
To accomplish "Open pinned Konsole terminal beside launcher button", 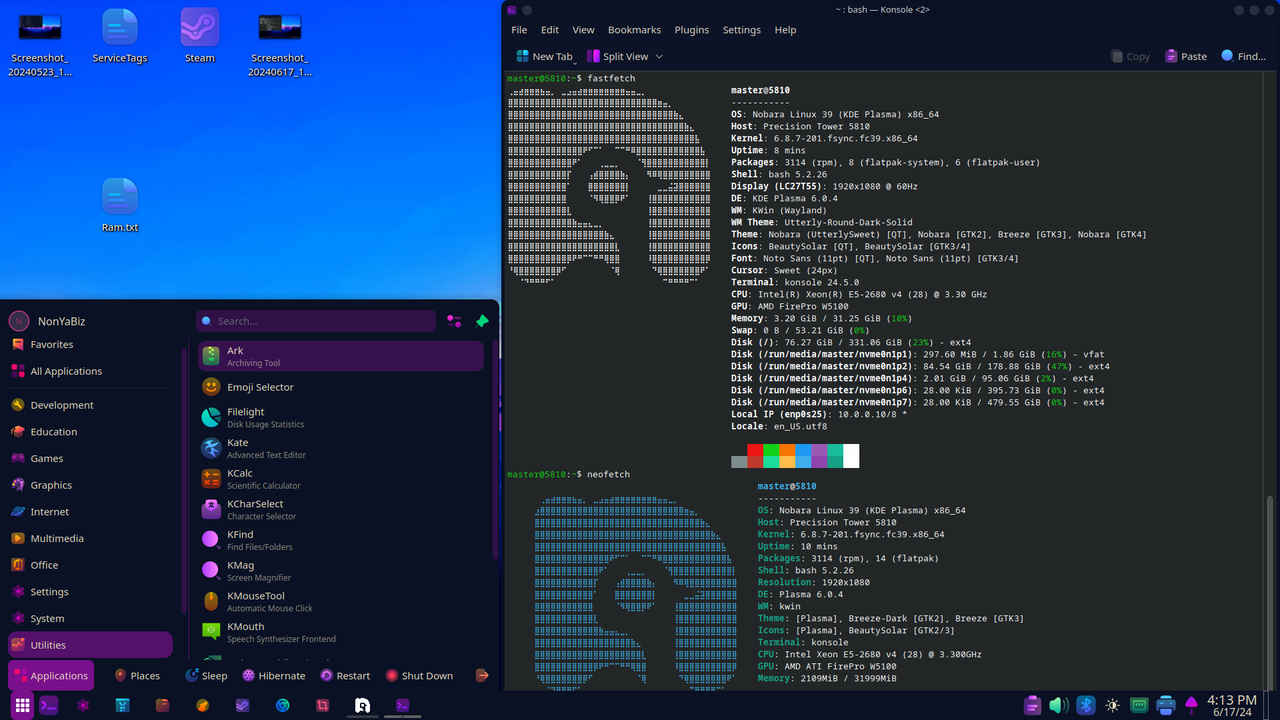I will click(x=48, y=705).
